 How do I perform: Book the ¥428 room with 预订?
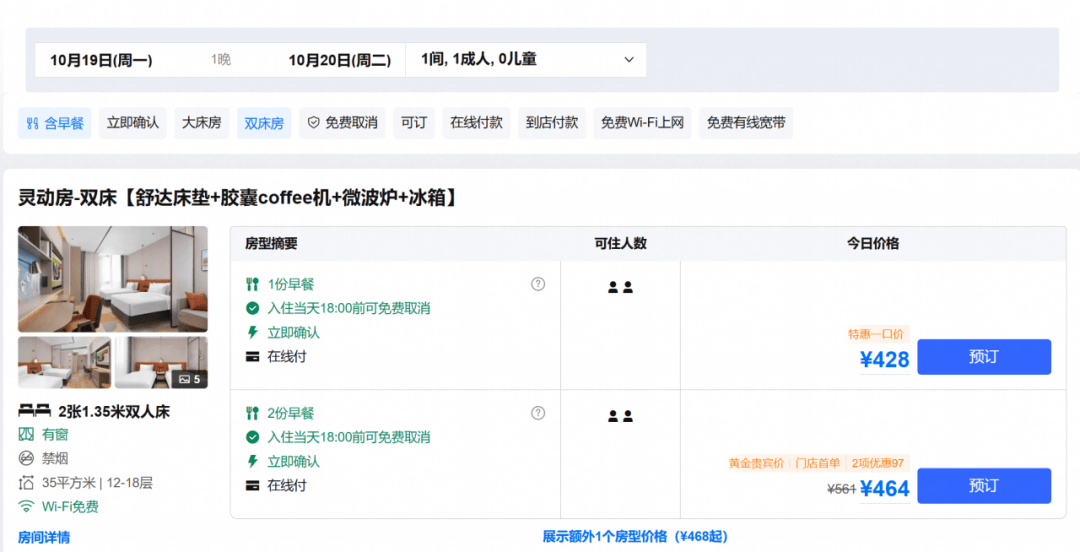point(984,357)
